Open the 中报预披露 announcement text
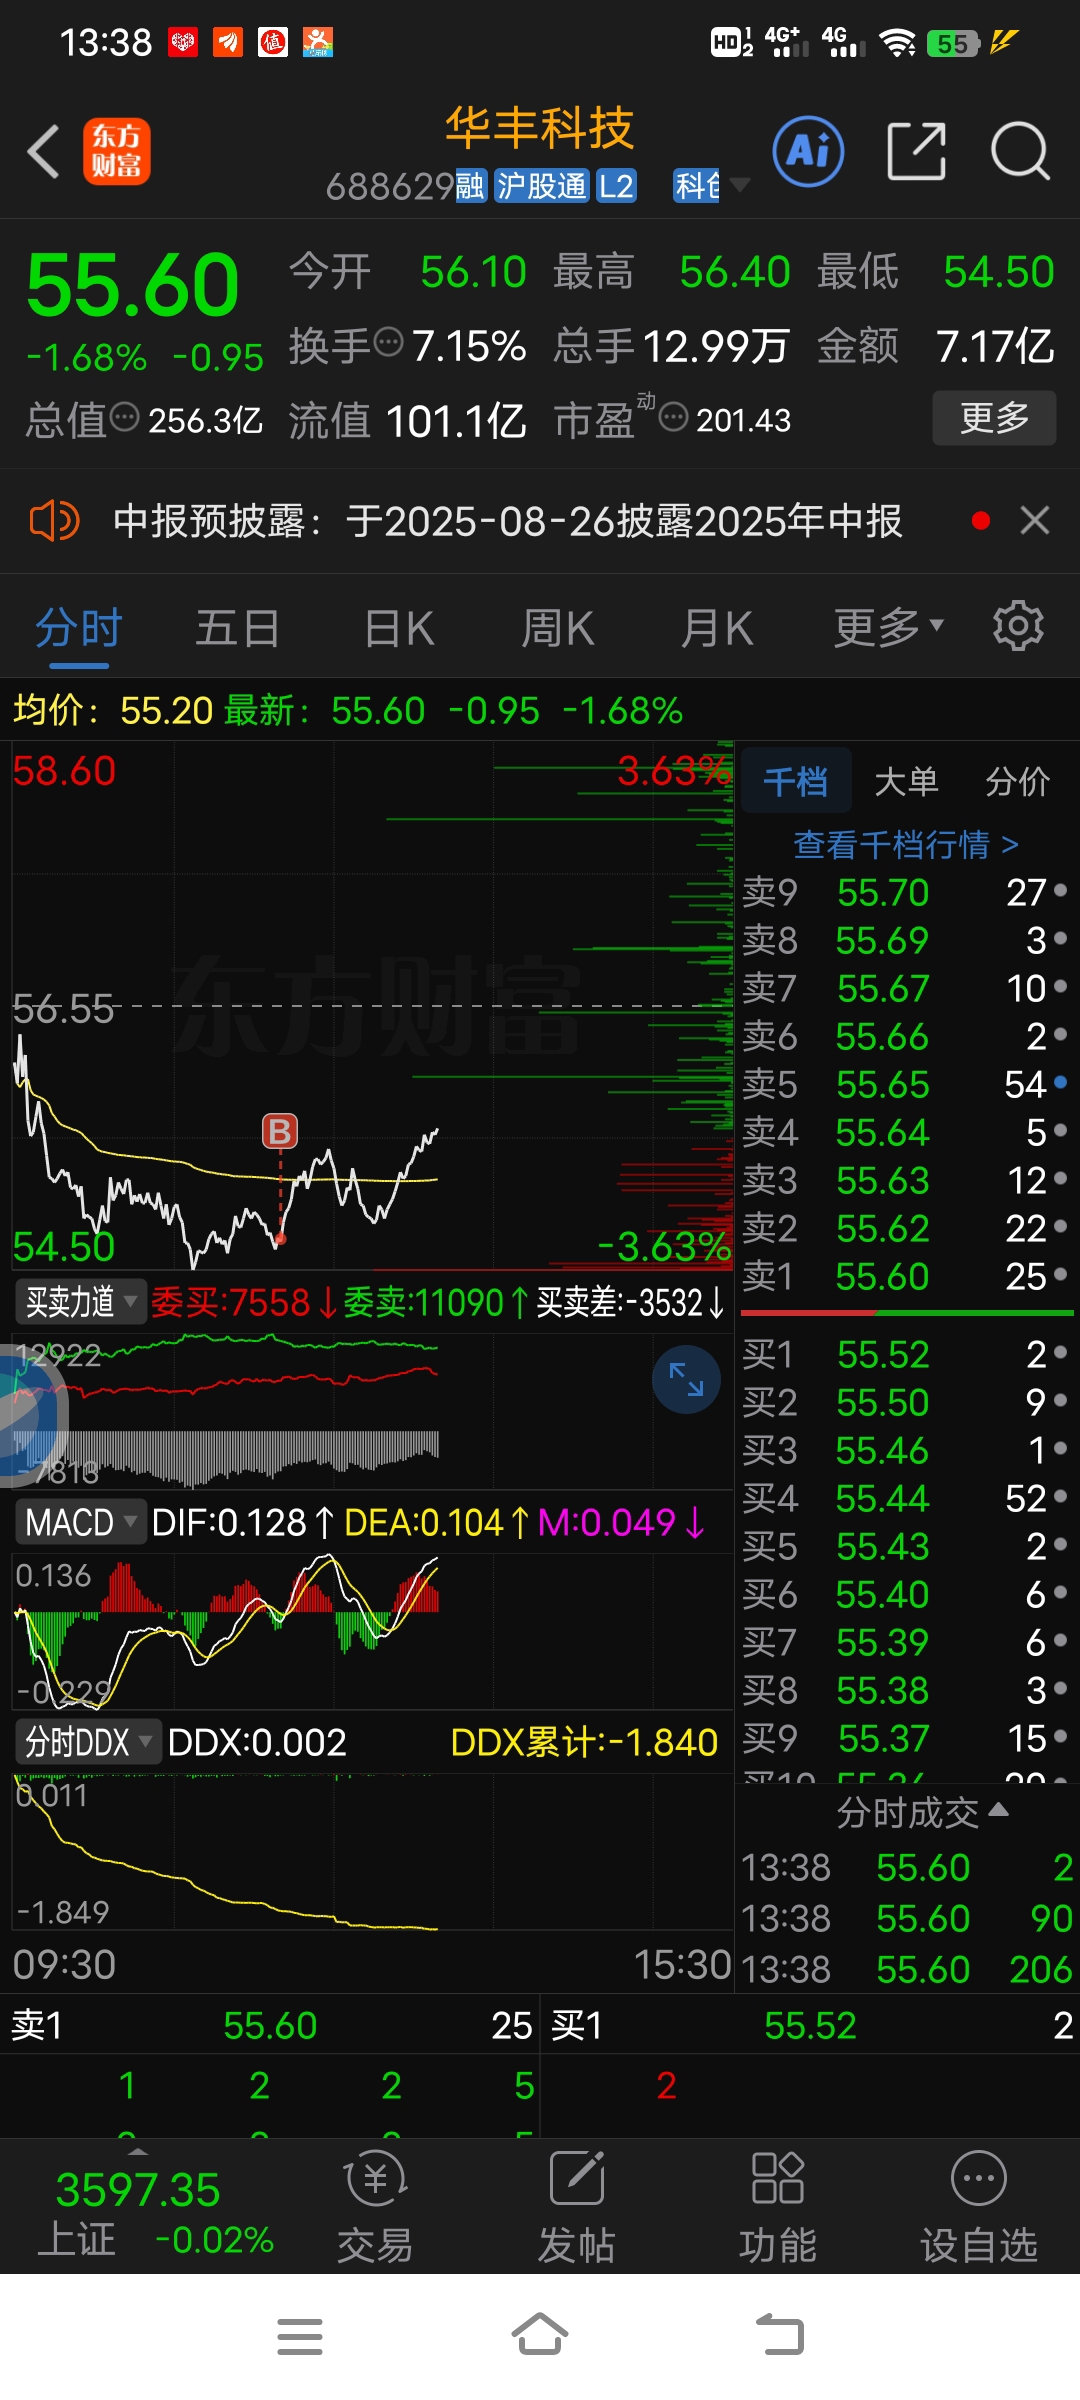 tap(507, 521)
